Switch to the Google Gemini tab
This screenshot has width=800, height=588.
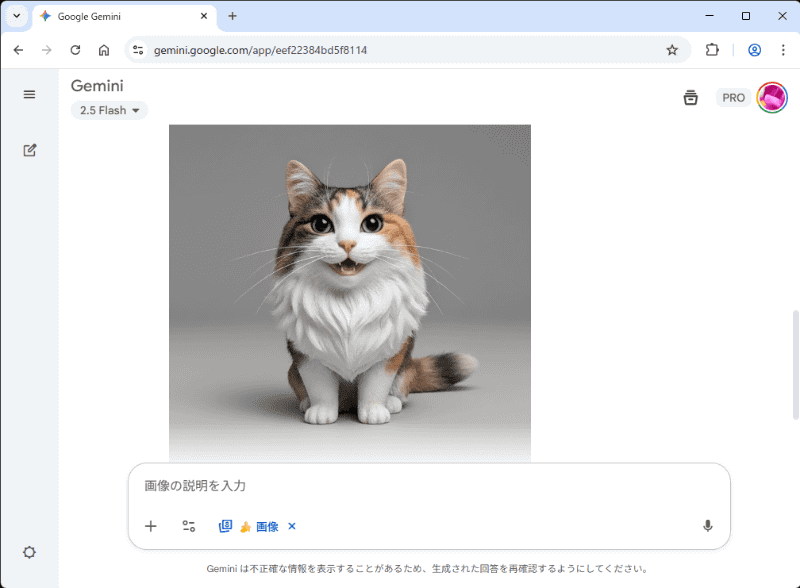click(x=120, y=16)
